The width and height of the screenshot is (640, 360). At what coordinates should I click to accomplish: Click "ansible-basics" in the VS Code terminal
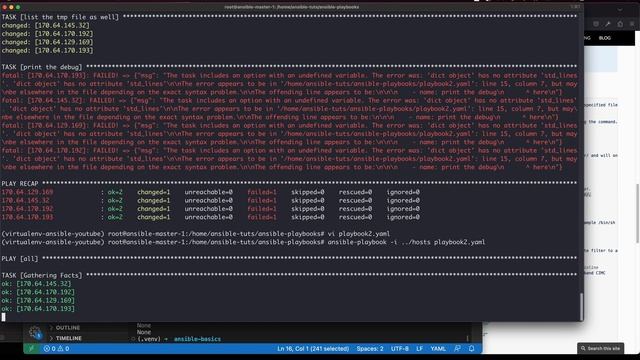197,339
